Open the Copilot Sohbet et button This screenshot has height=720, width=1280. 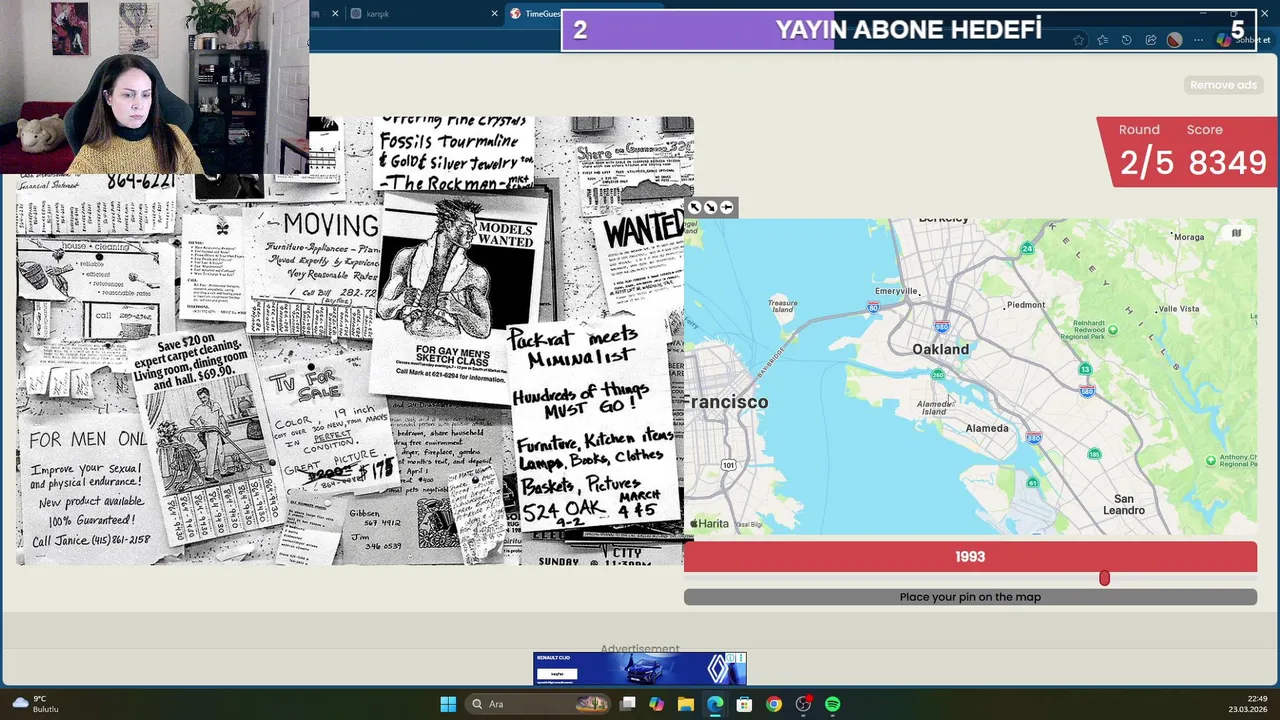pyautogui.click(x=1243, y=40)
